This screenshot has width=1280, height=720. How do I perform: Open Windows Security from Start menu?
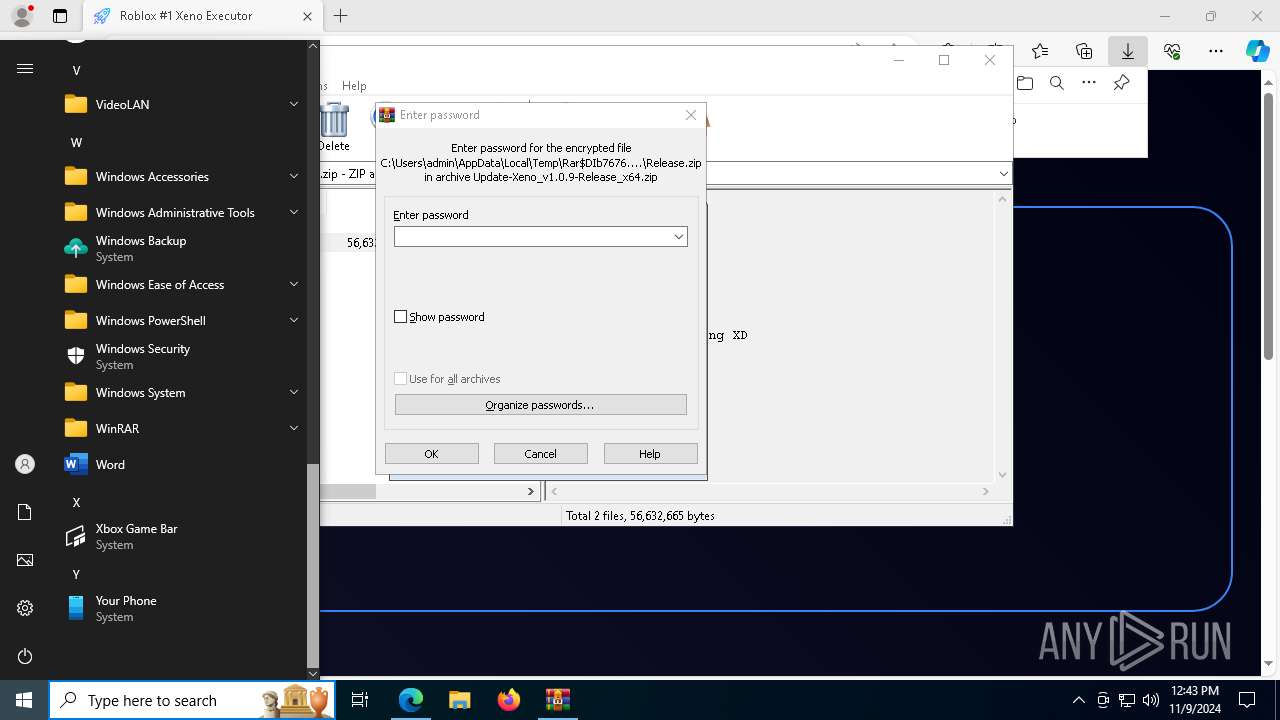181,356
